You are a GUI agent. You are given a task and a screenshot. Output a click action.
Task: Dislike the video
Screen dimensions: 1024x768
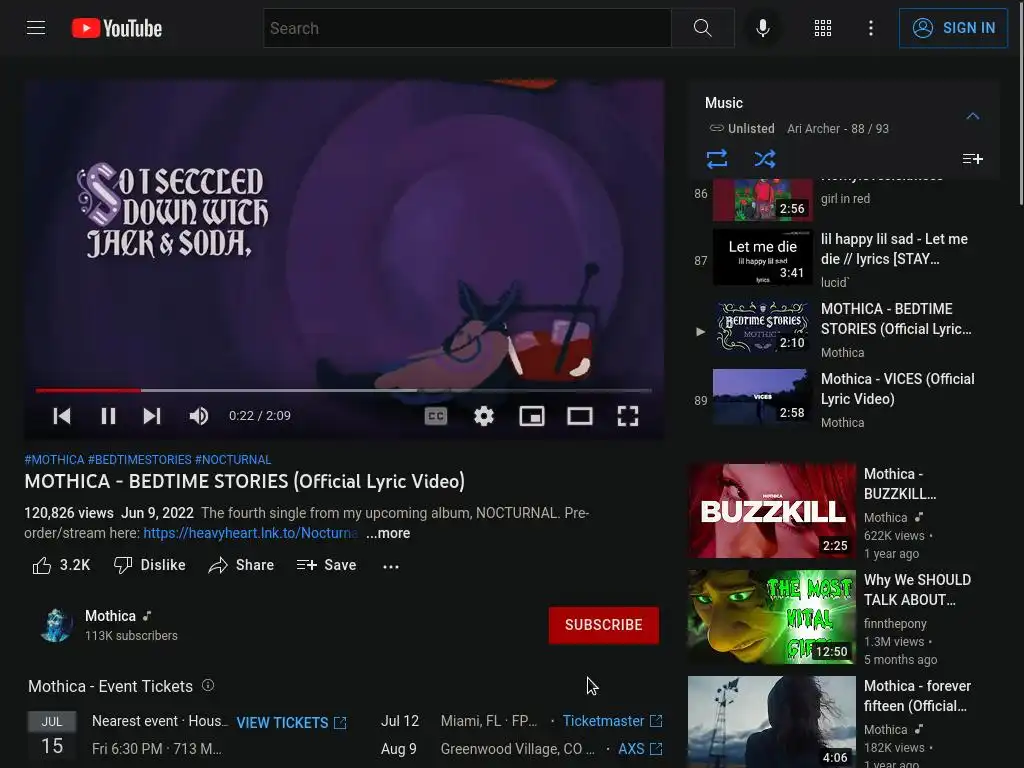pos(150,565)
